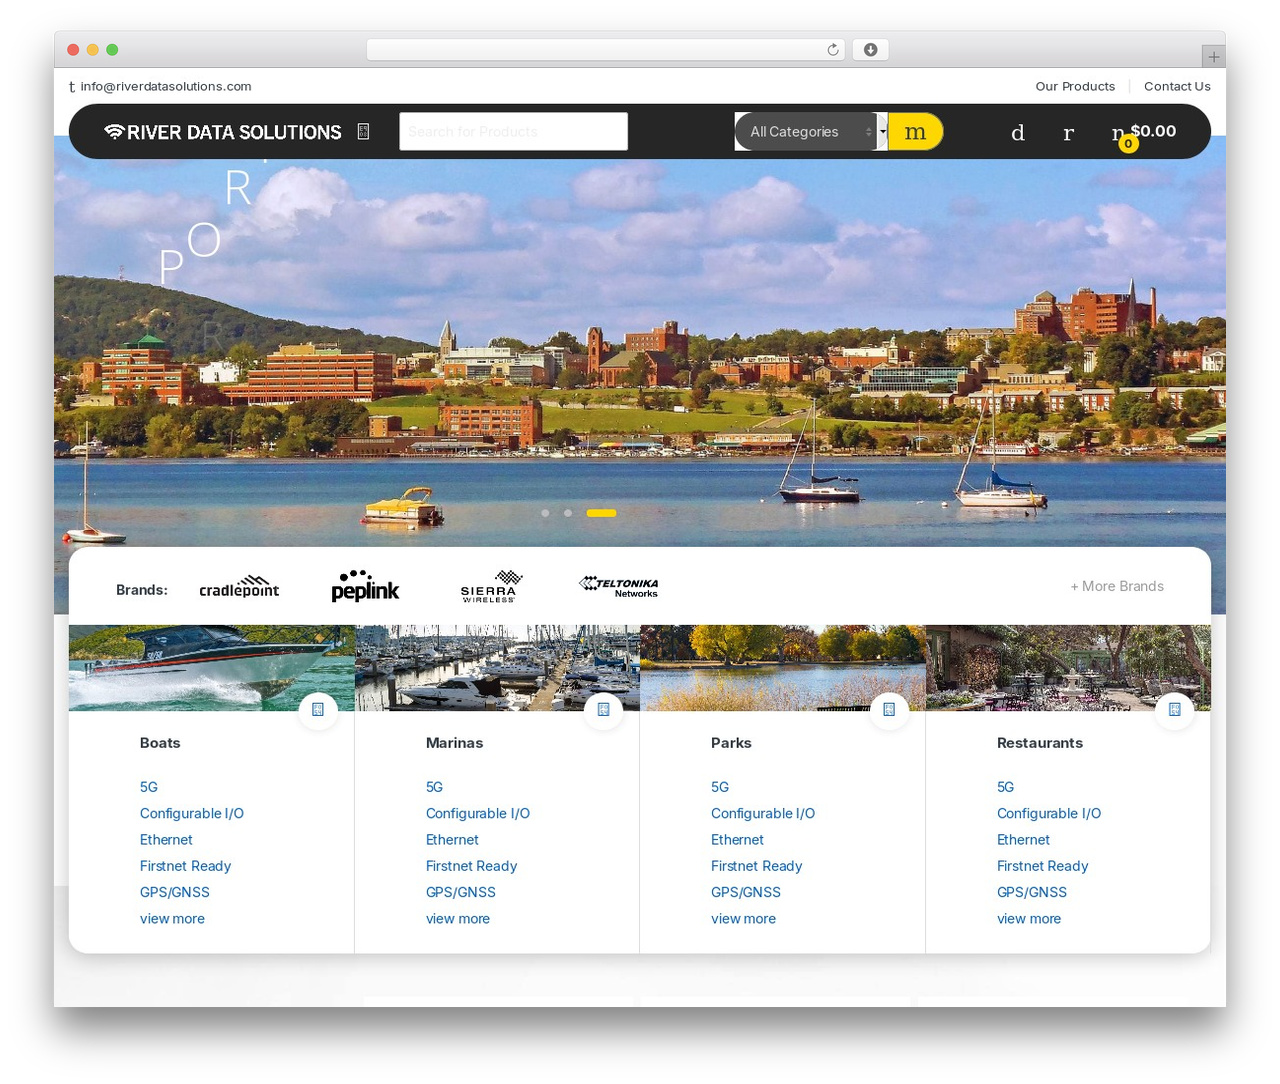Viewport: 1280px width, 1084px height.
Task: Click the River Data Solutions logo
Action: (x=222, y=132)
